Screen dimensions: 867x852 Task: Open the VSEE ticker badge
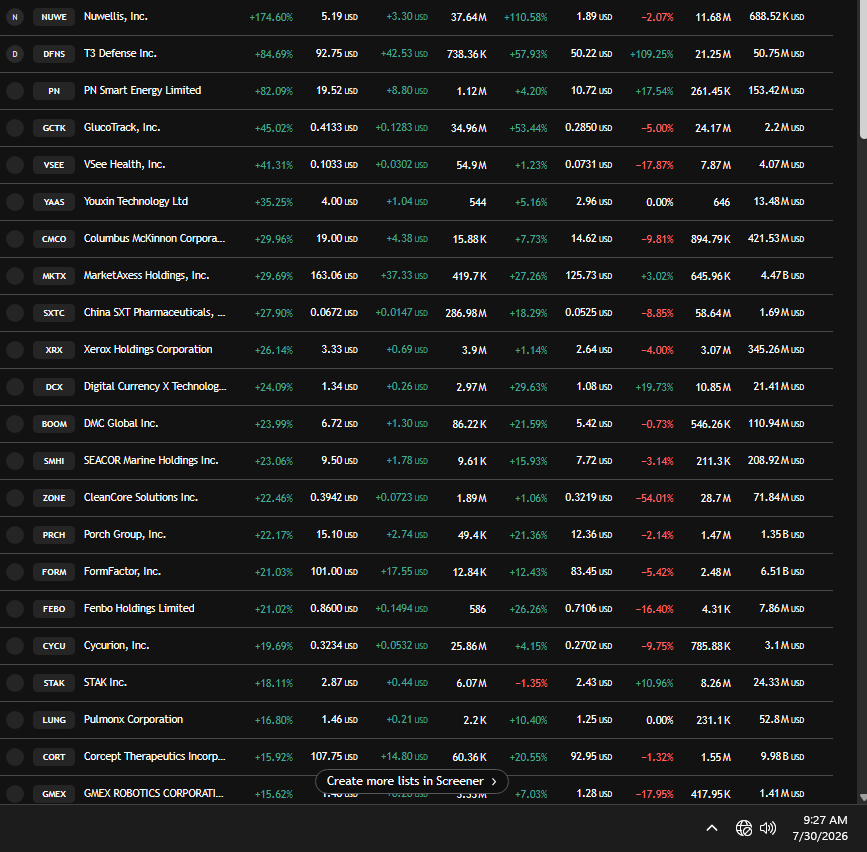tap(54, 165)
